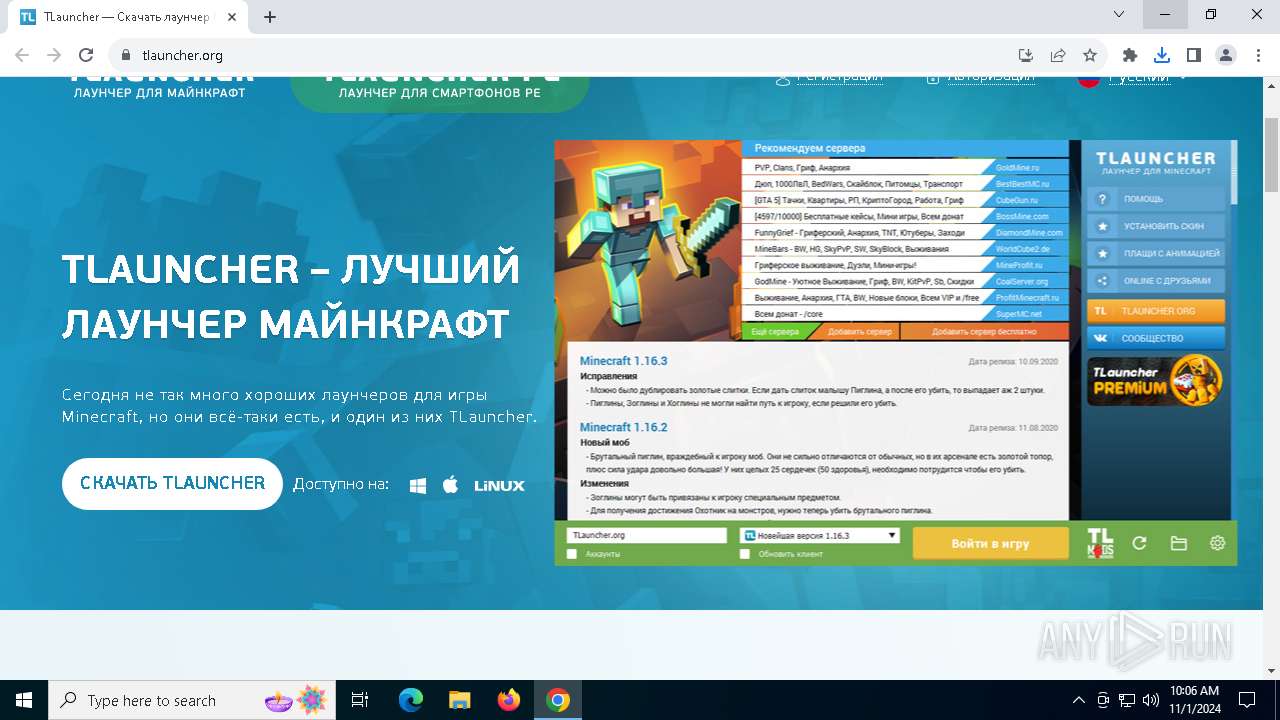Viewport: 1280px width, 720px height.
Task: Launch Microsoft Edge from the taskbar
Action: (x=411, y=700)
